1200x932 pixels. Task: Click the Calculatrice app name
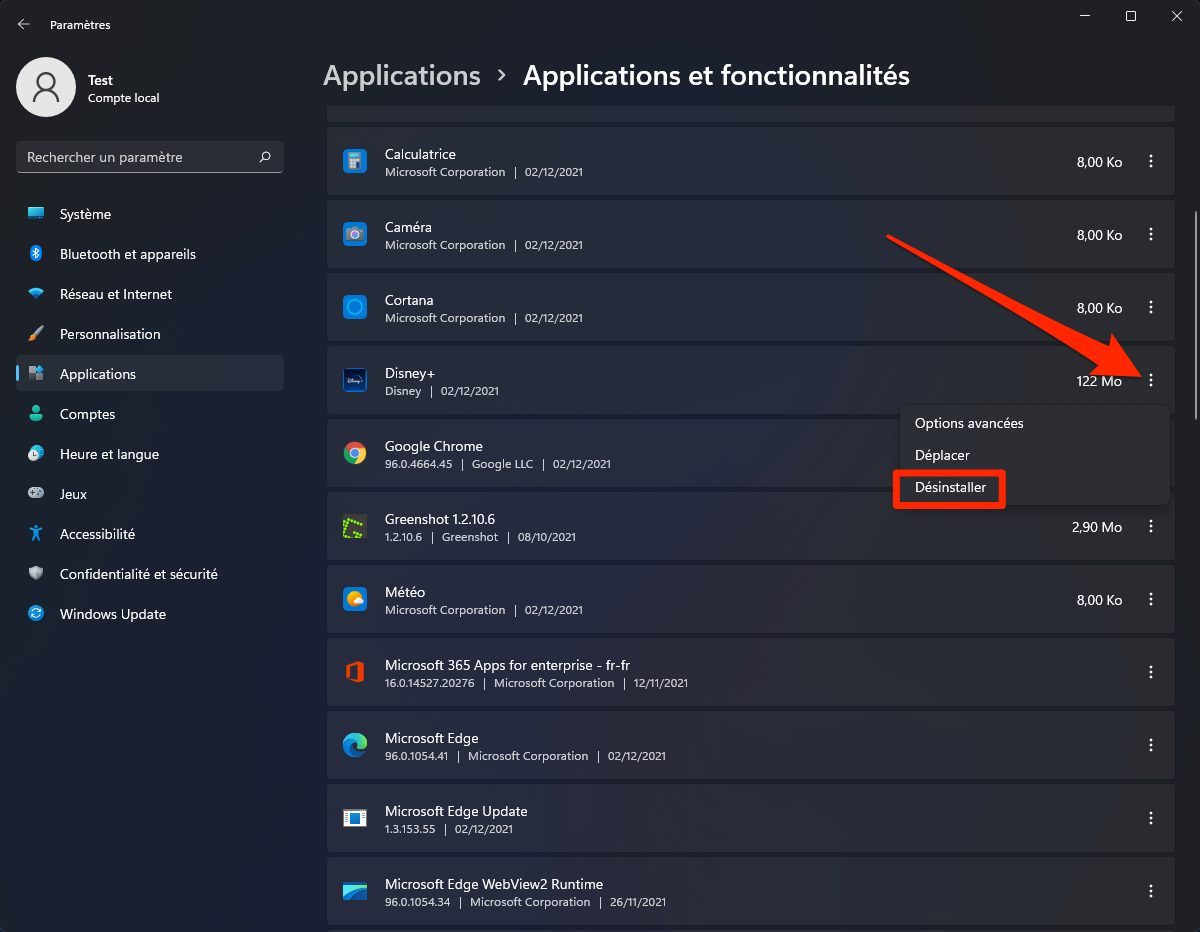click(420, 154)
